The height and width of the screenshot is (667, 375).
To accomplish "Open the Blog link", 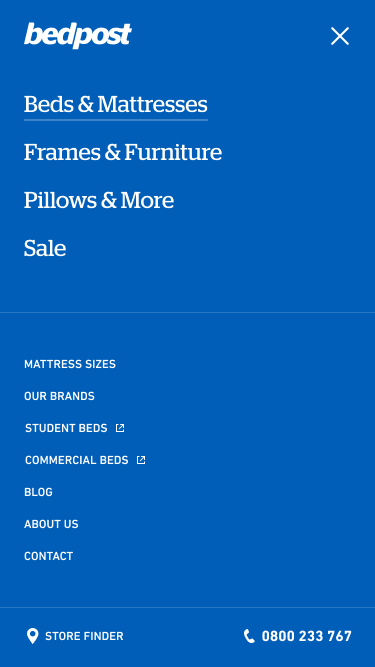I will click(x=38, y=492).
